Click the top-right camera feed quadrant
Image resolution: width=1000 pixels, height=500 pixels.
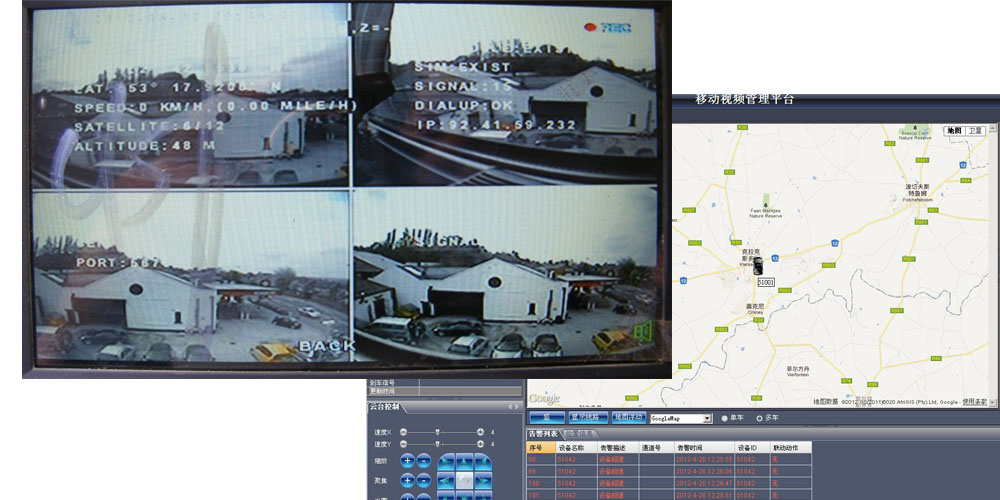[x=506, y=96]
